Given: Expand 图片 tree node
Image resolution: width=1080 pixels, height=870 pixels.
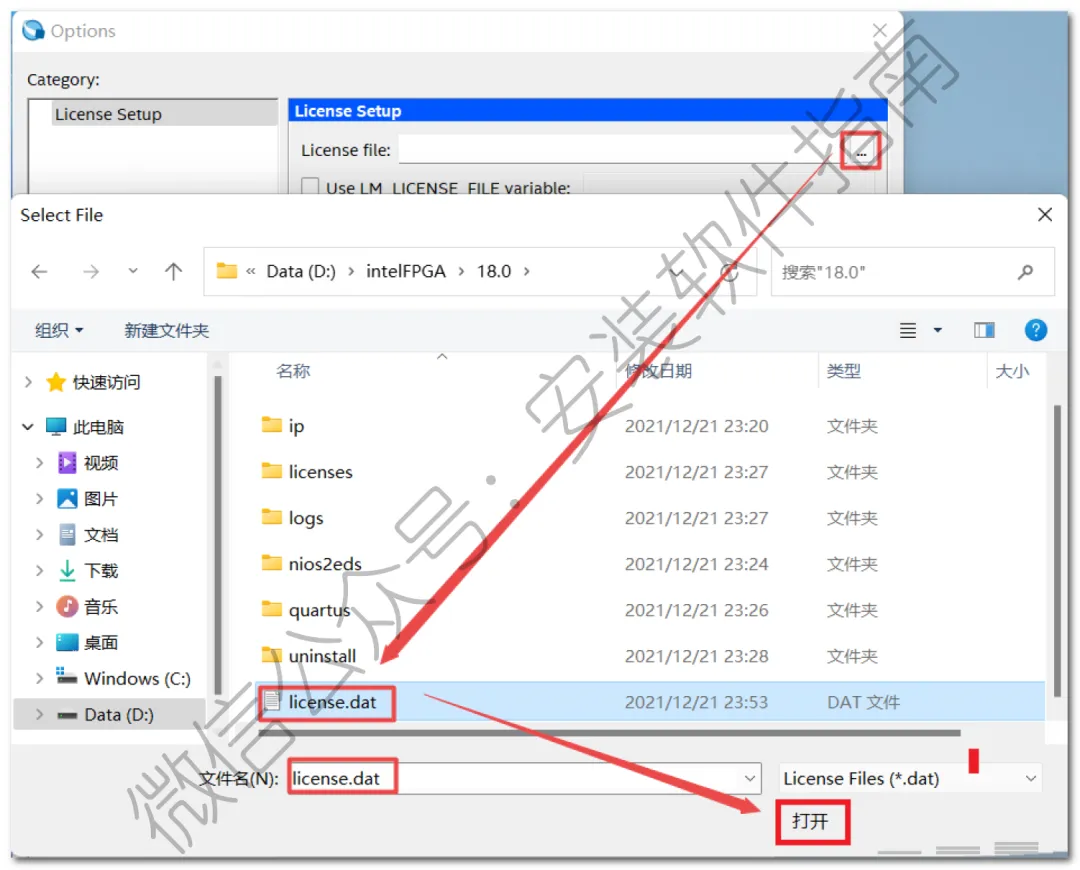Looking at the screenshot, I should tap(39, 499).
